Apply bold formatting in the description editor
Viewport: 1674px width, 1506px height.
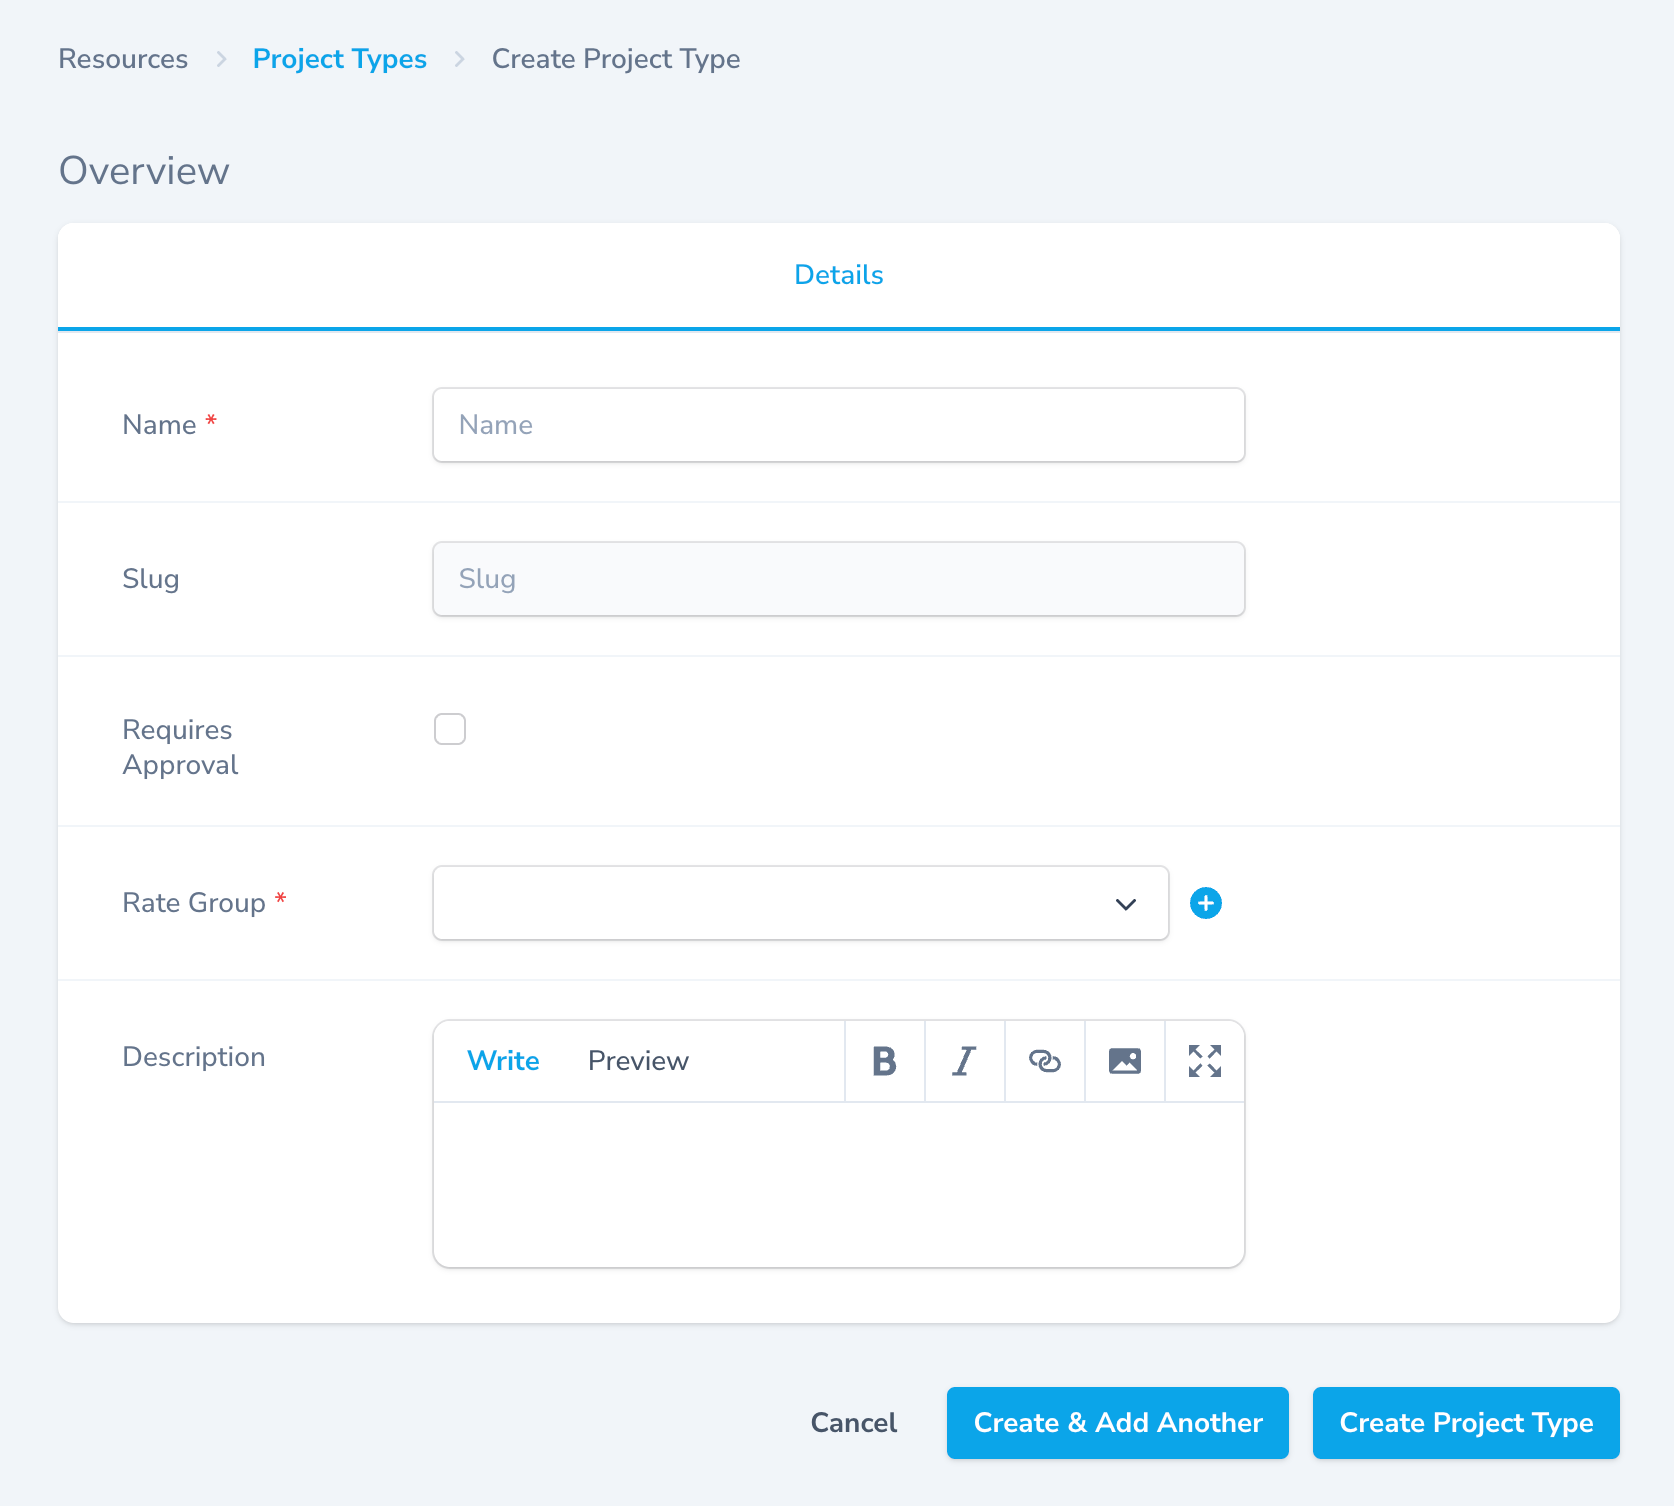884,1061
